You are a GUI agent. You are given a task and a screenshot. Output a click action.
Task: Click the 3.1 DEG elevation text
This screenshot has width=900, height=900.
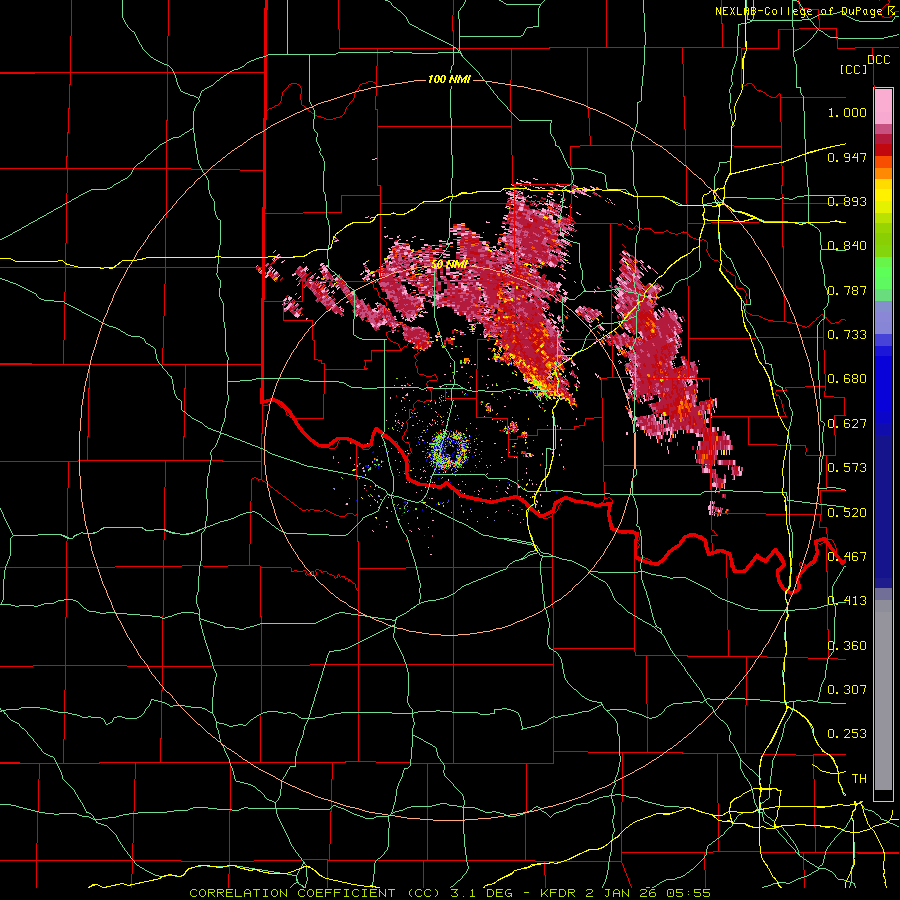pos(482,893)
